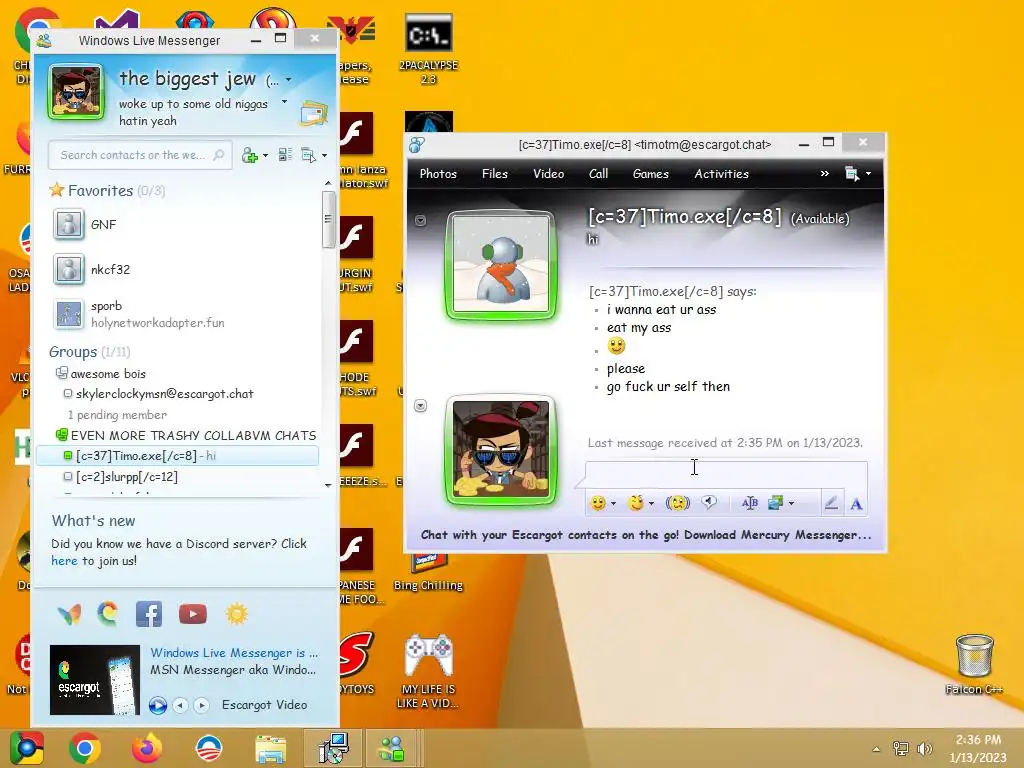Click the Download Mercury Messenger banner link

point(646,535)
